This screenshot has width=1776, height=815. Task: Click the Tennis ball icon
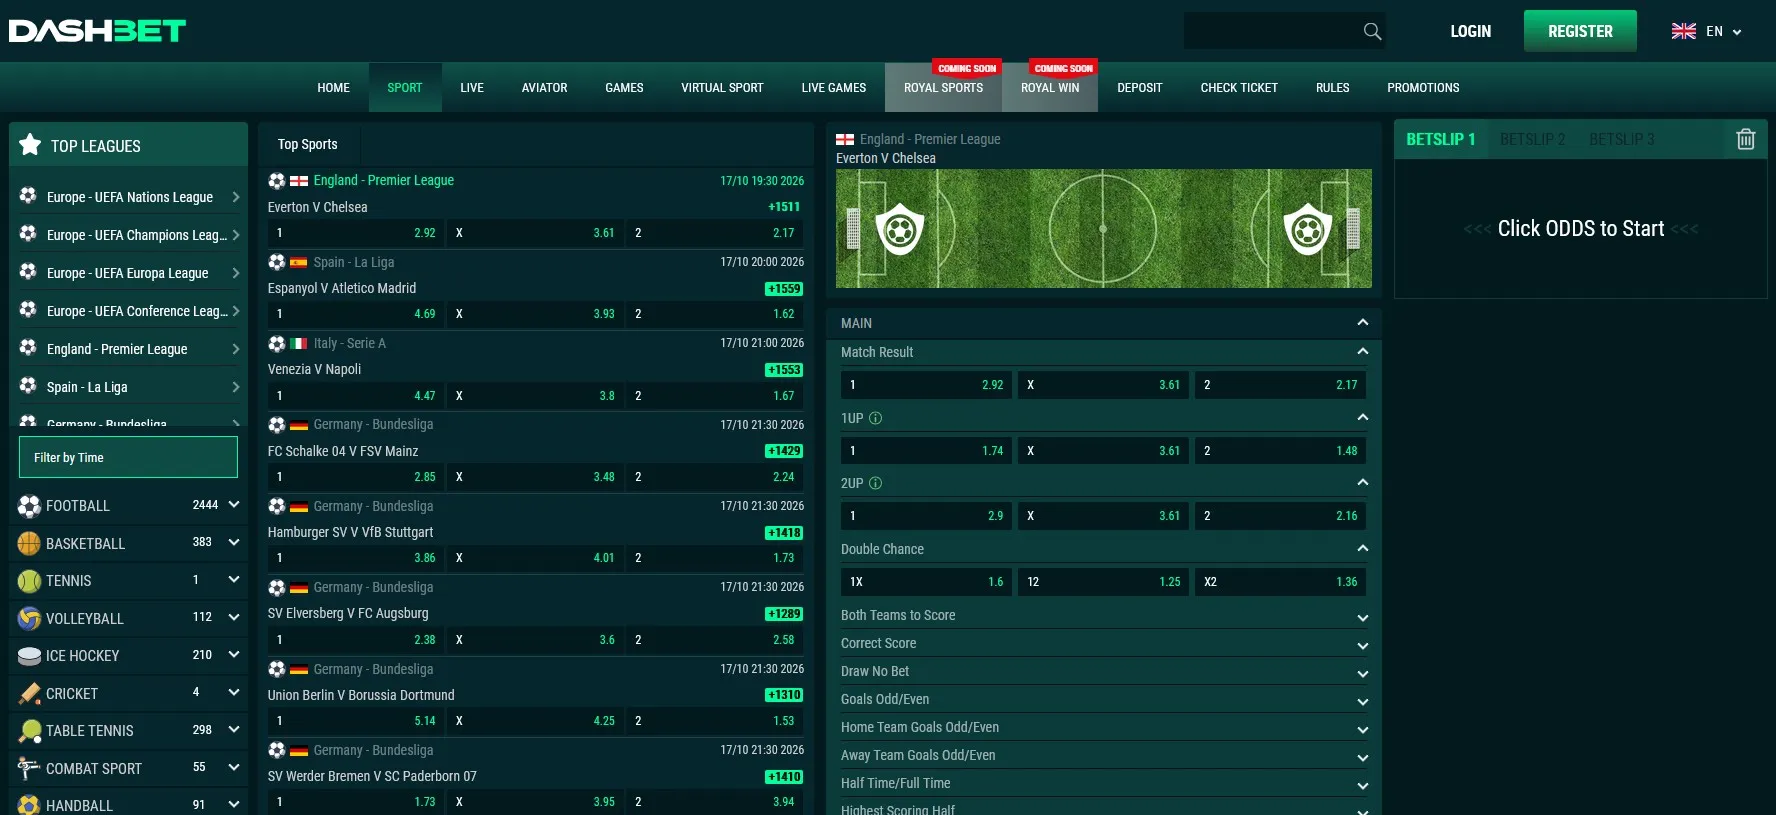point(29,581)
